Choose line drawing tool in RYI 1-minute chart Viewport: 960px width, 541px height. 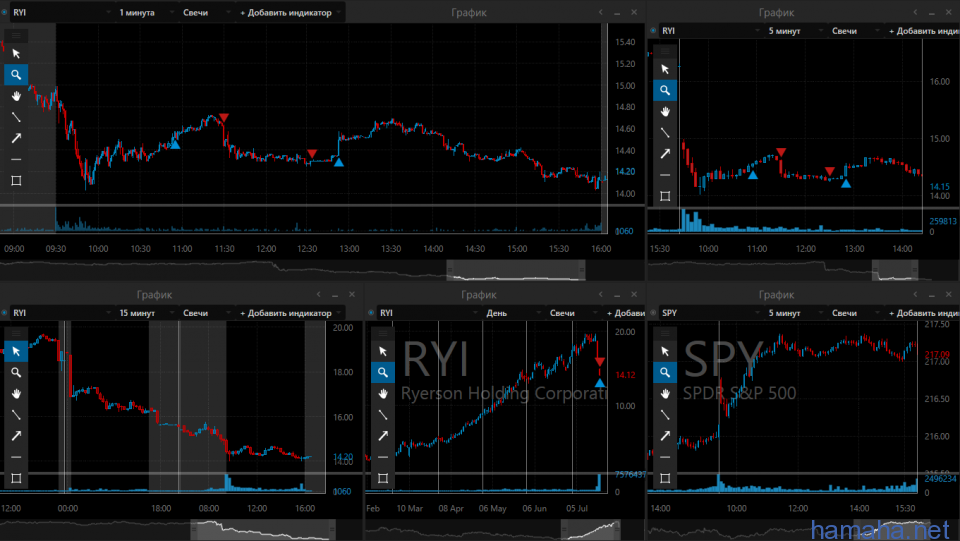[x=16, y=117]
